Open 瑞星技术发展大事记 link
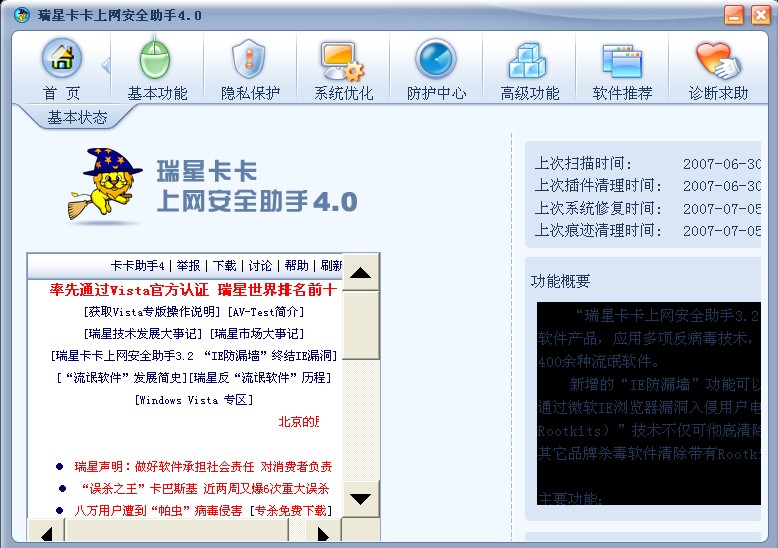Viewport: 778px width, 548px height. click(x=143, y=334)
